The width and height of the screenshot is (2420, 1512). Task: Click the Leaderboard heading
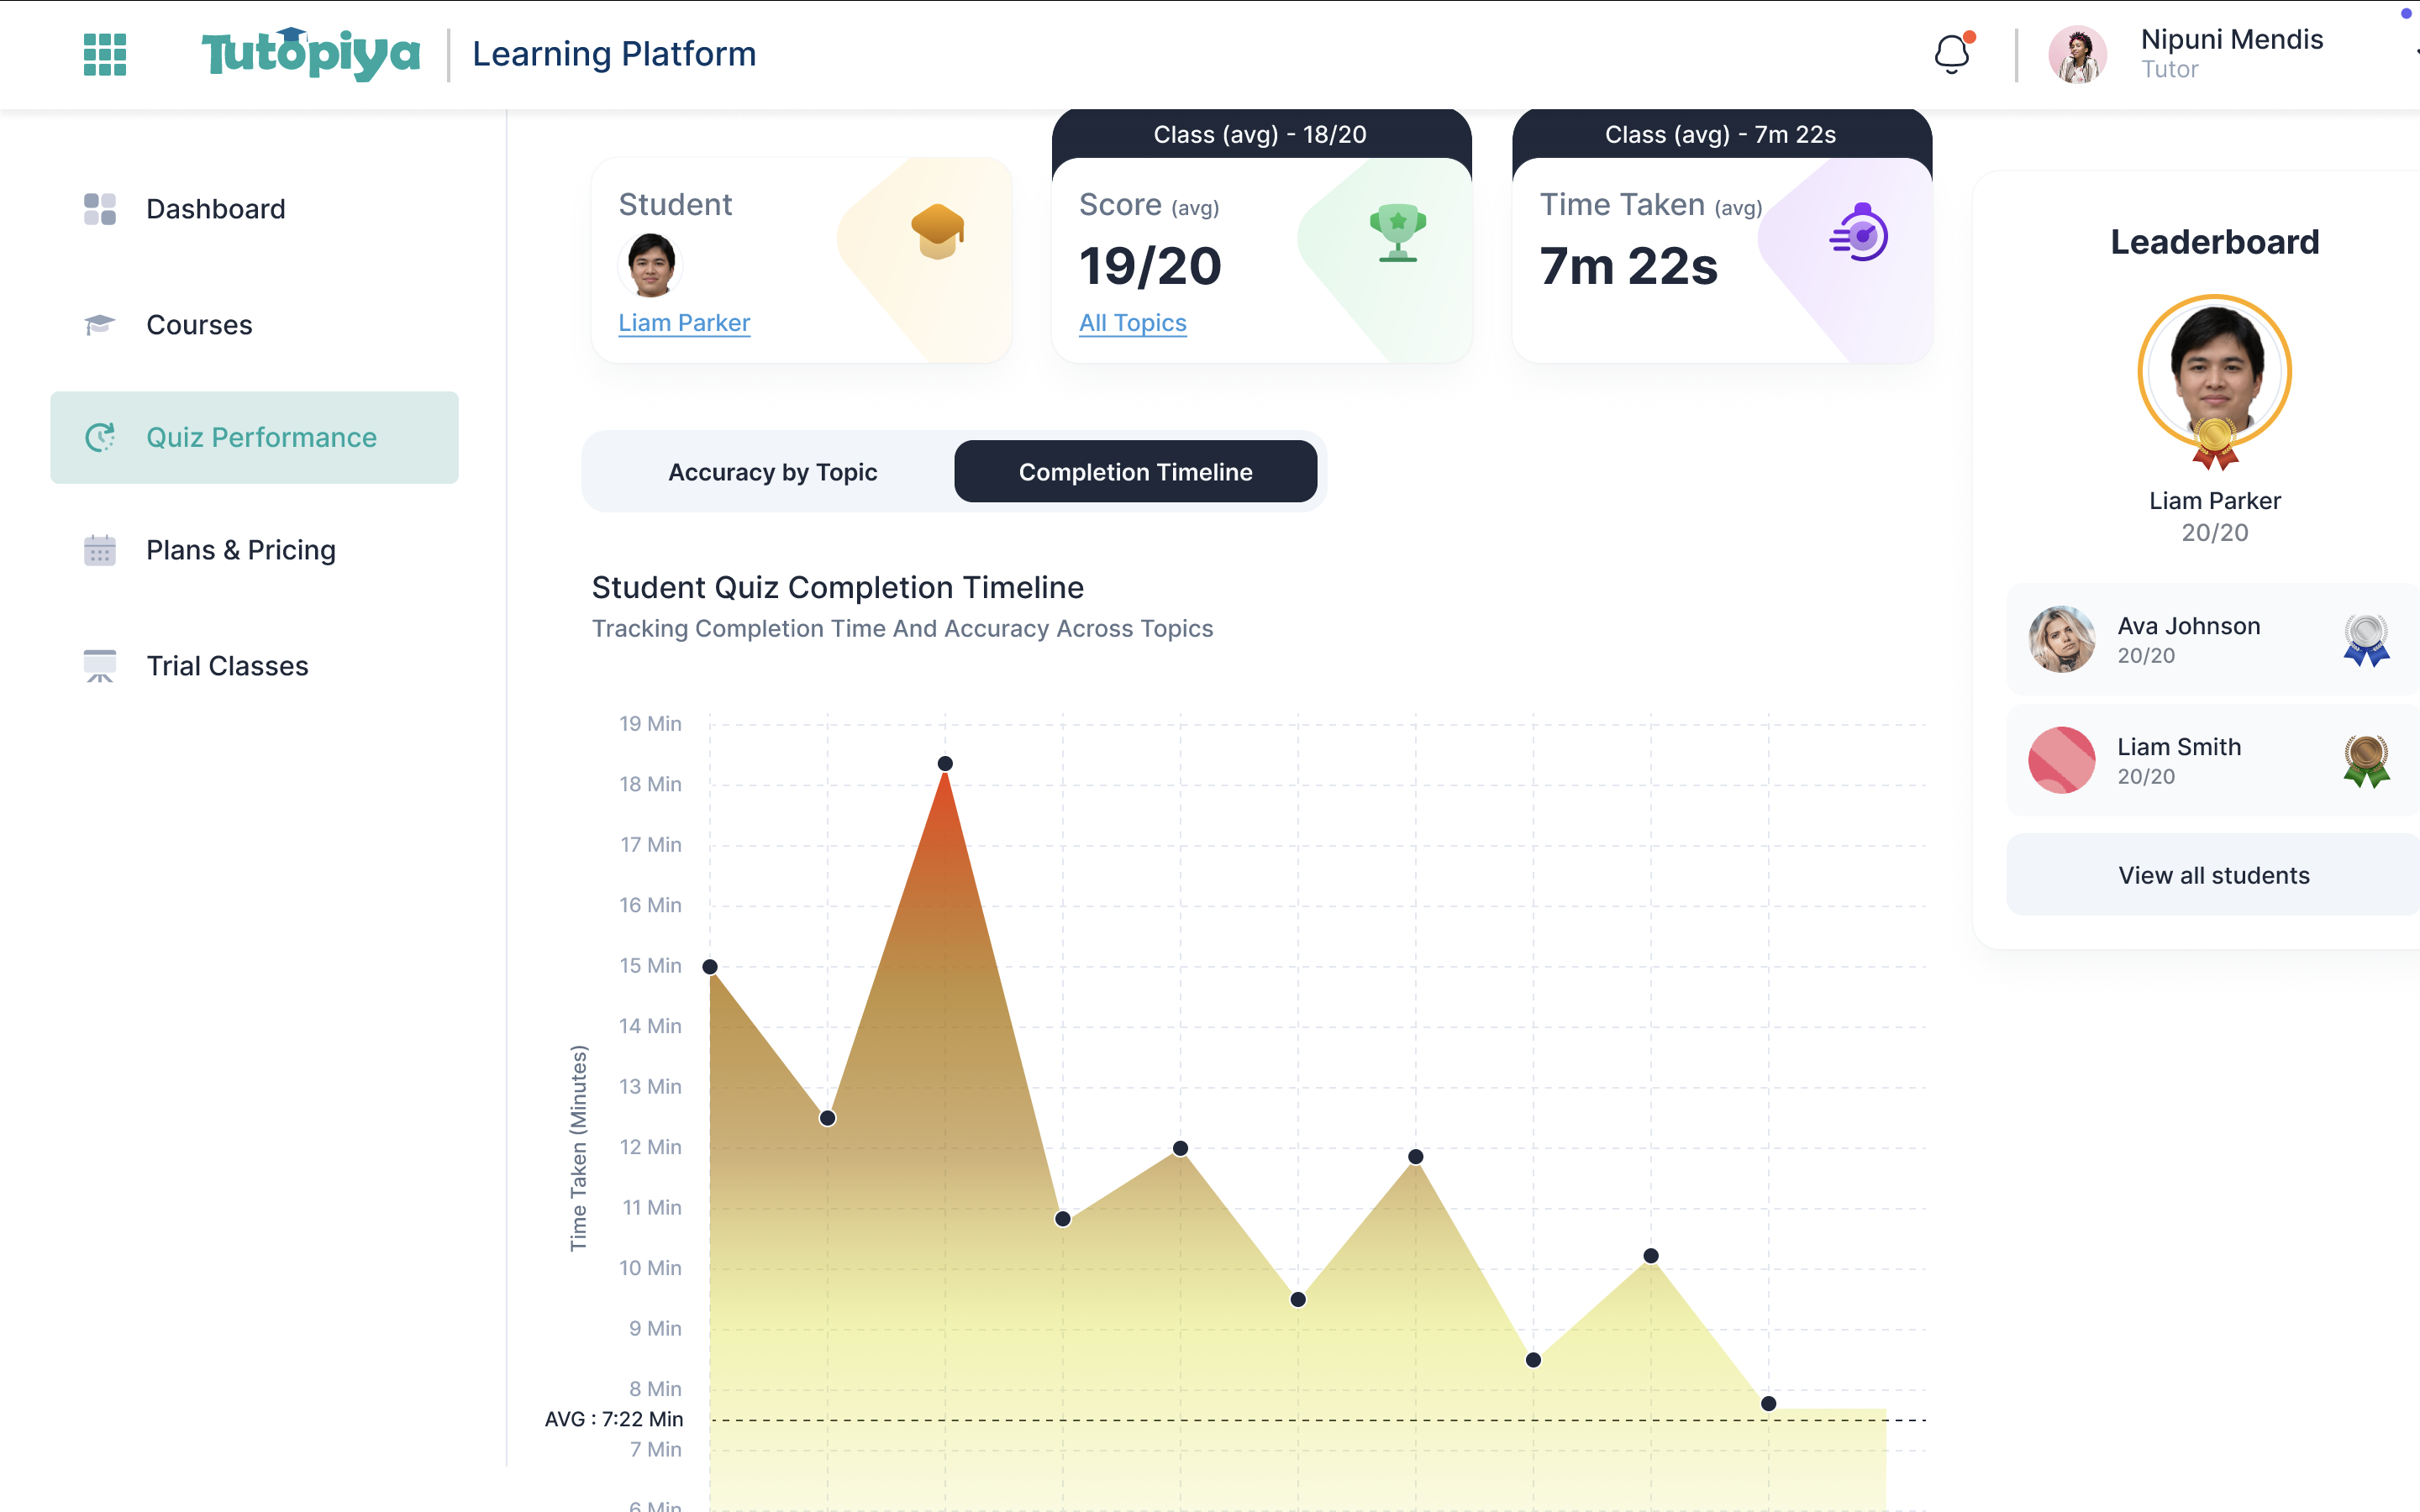pos(2215,242)
